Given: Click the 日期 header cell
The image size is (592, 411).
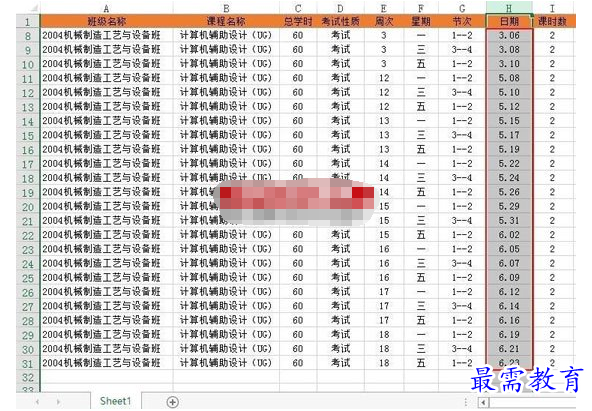Looking at the screenshot, I should pos(509,22).
